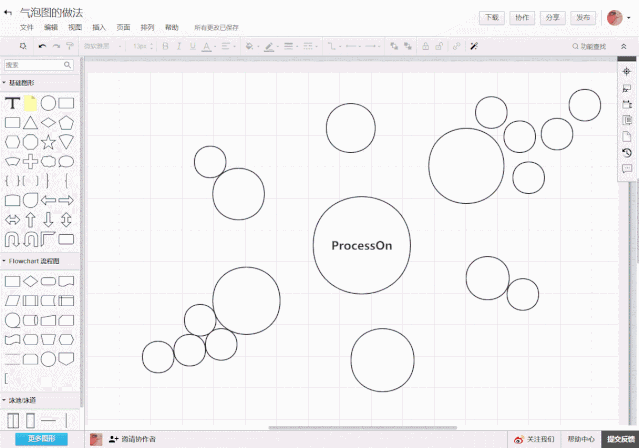Screen dimensions: 639x448
Task: Open the navigator target icon on right
Action: (x=626, y=72)
